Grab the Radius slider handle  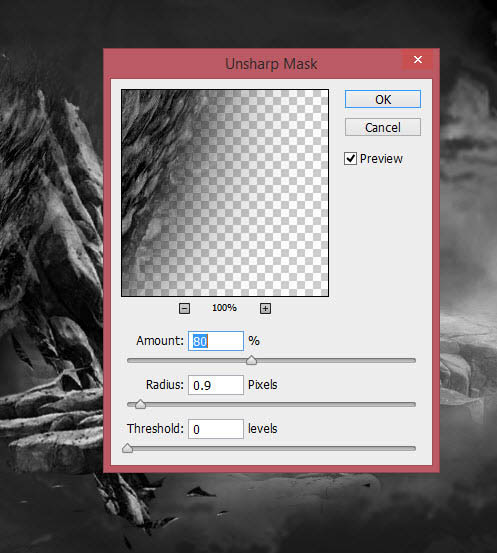click(140, 404)
